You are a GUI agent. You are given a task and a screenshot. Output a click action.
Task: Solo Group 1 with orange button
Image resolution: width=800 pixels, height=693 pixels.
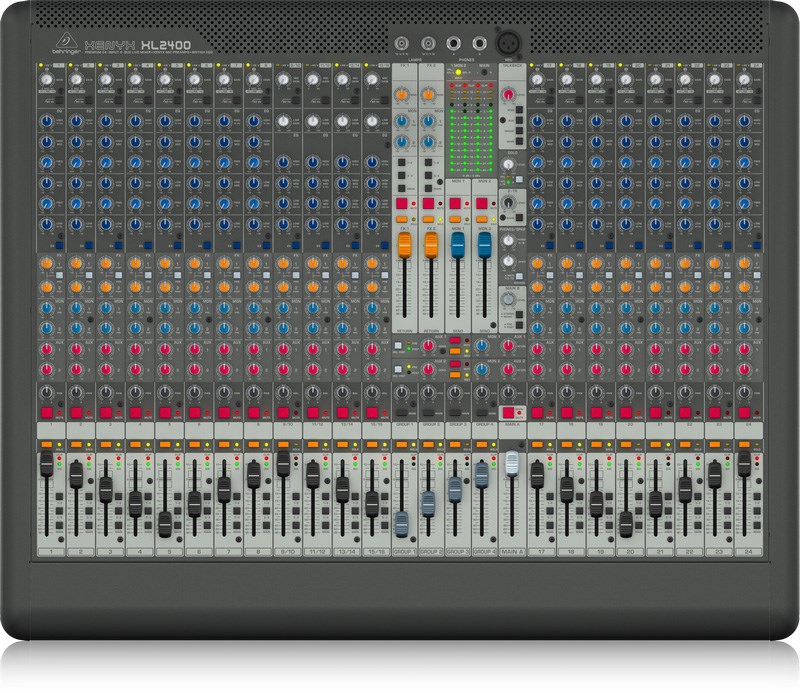click(402, 444)
